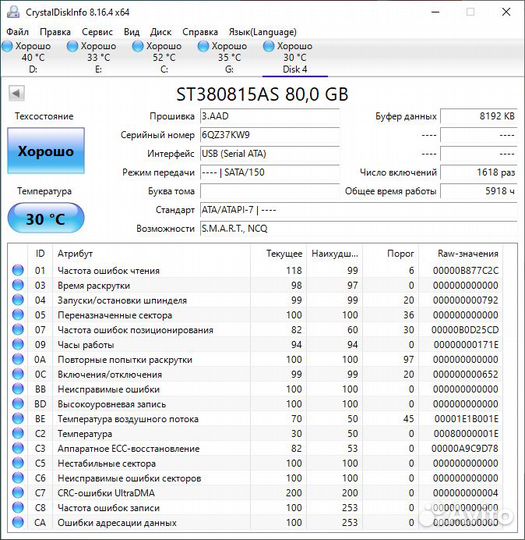Click status icon for attribute BB
Image resolution: width=525 pixels, height=540 pixels.
pos(18,389)
